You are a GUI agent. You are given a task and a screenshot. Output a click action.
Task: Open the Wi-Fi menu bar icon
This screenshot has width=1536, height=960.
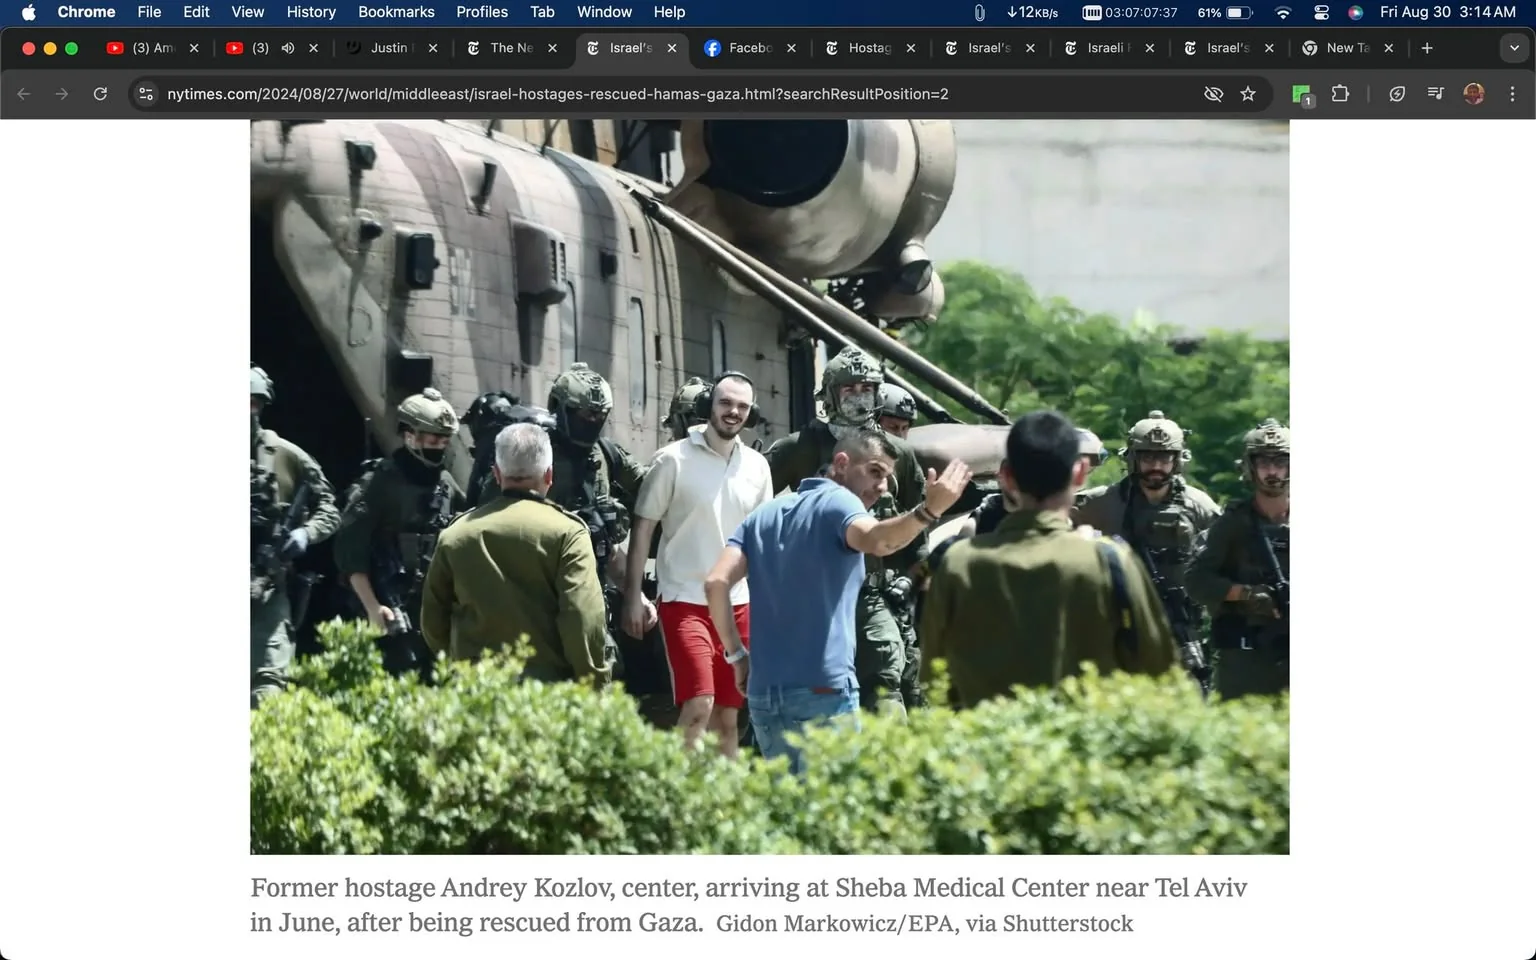[x=1283, y=12]
